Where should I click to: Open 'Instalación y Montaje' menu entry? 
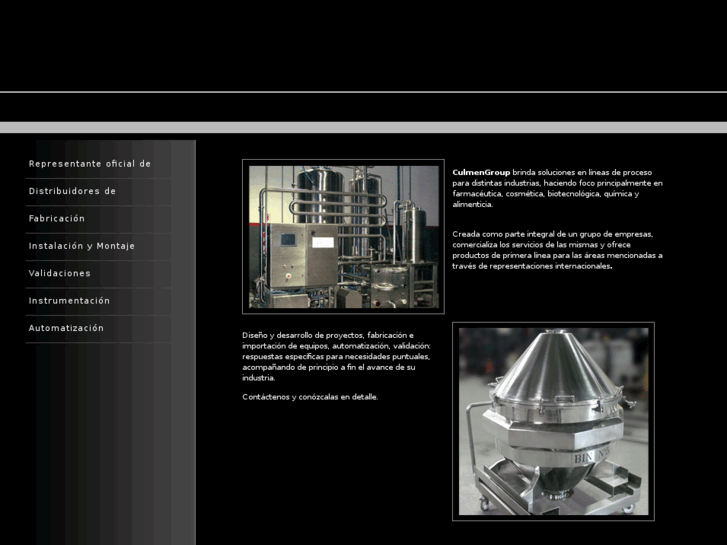(82, 246)
